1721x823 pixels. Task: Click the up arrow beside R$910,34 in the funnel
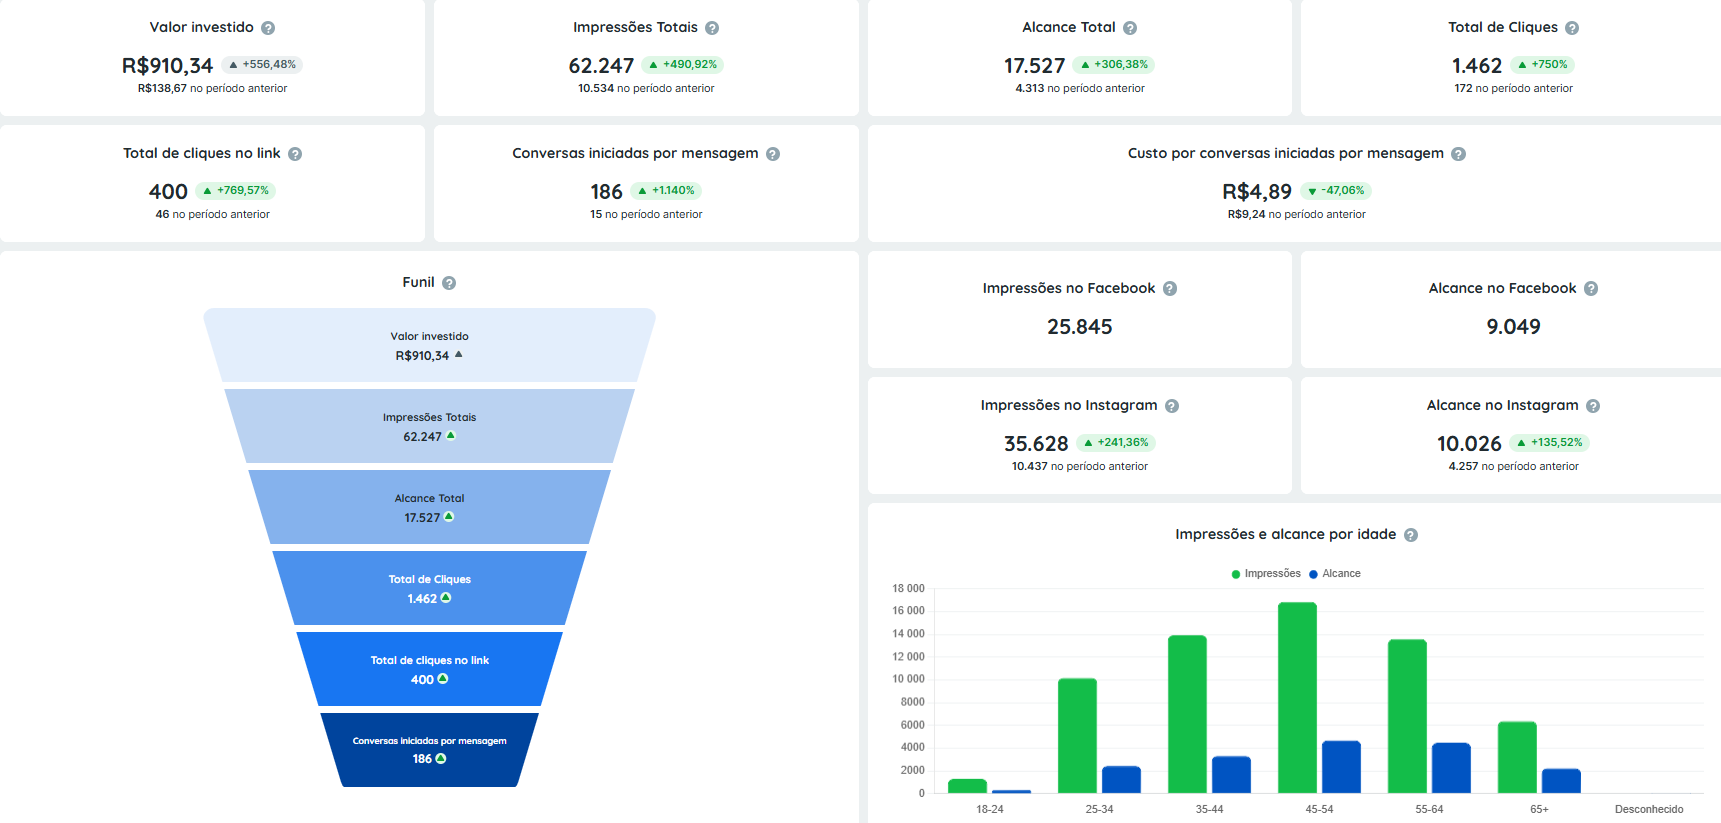[459, 354]
